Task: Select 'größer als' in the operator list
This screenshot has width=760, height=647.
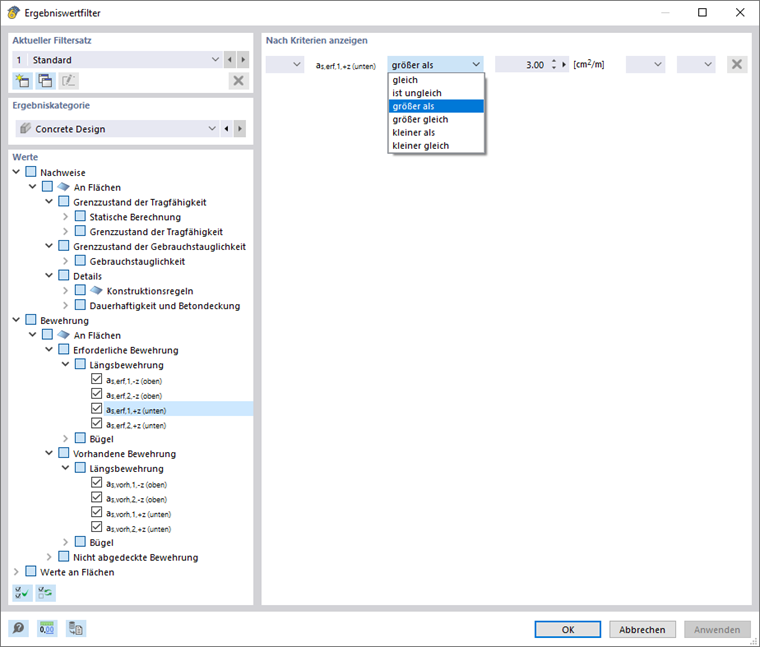Action: 436,106
